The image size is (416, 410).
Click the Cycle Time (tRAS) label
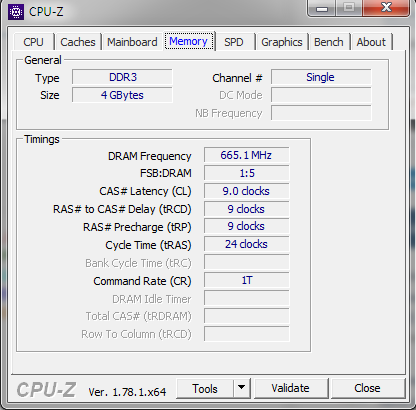pos(148,245)
